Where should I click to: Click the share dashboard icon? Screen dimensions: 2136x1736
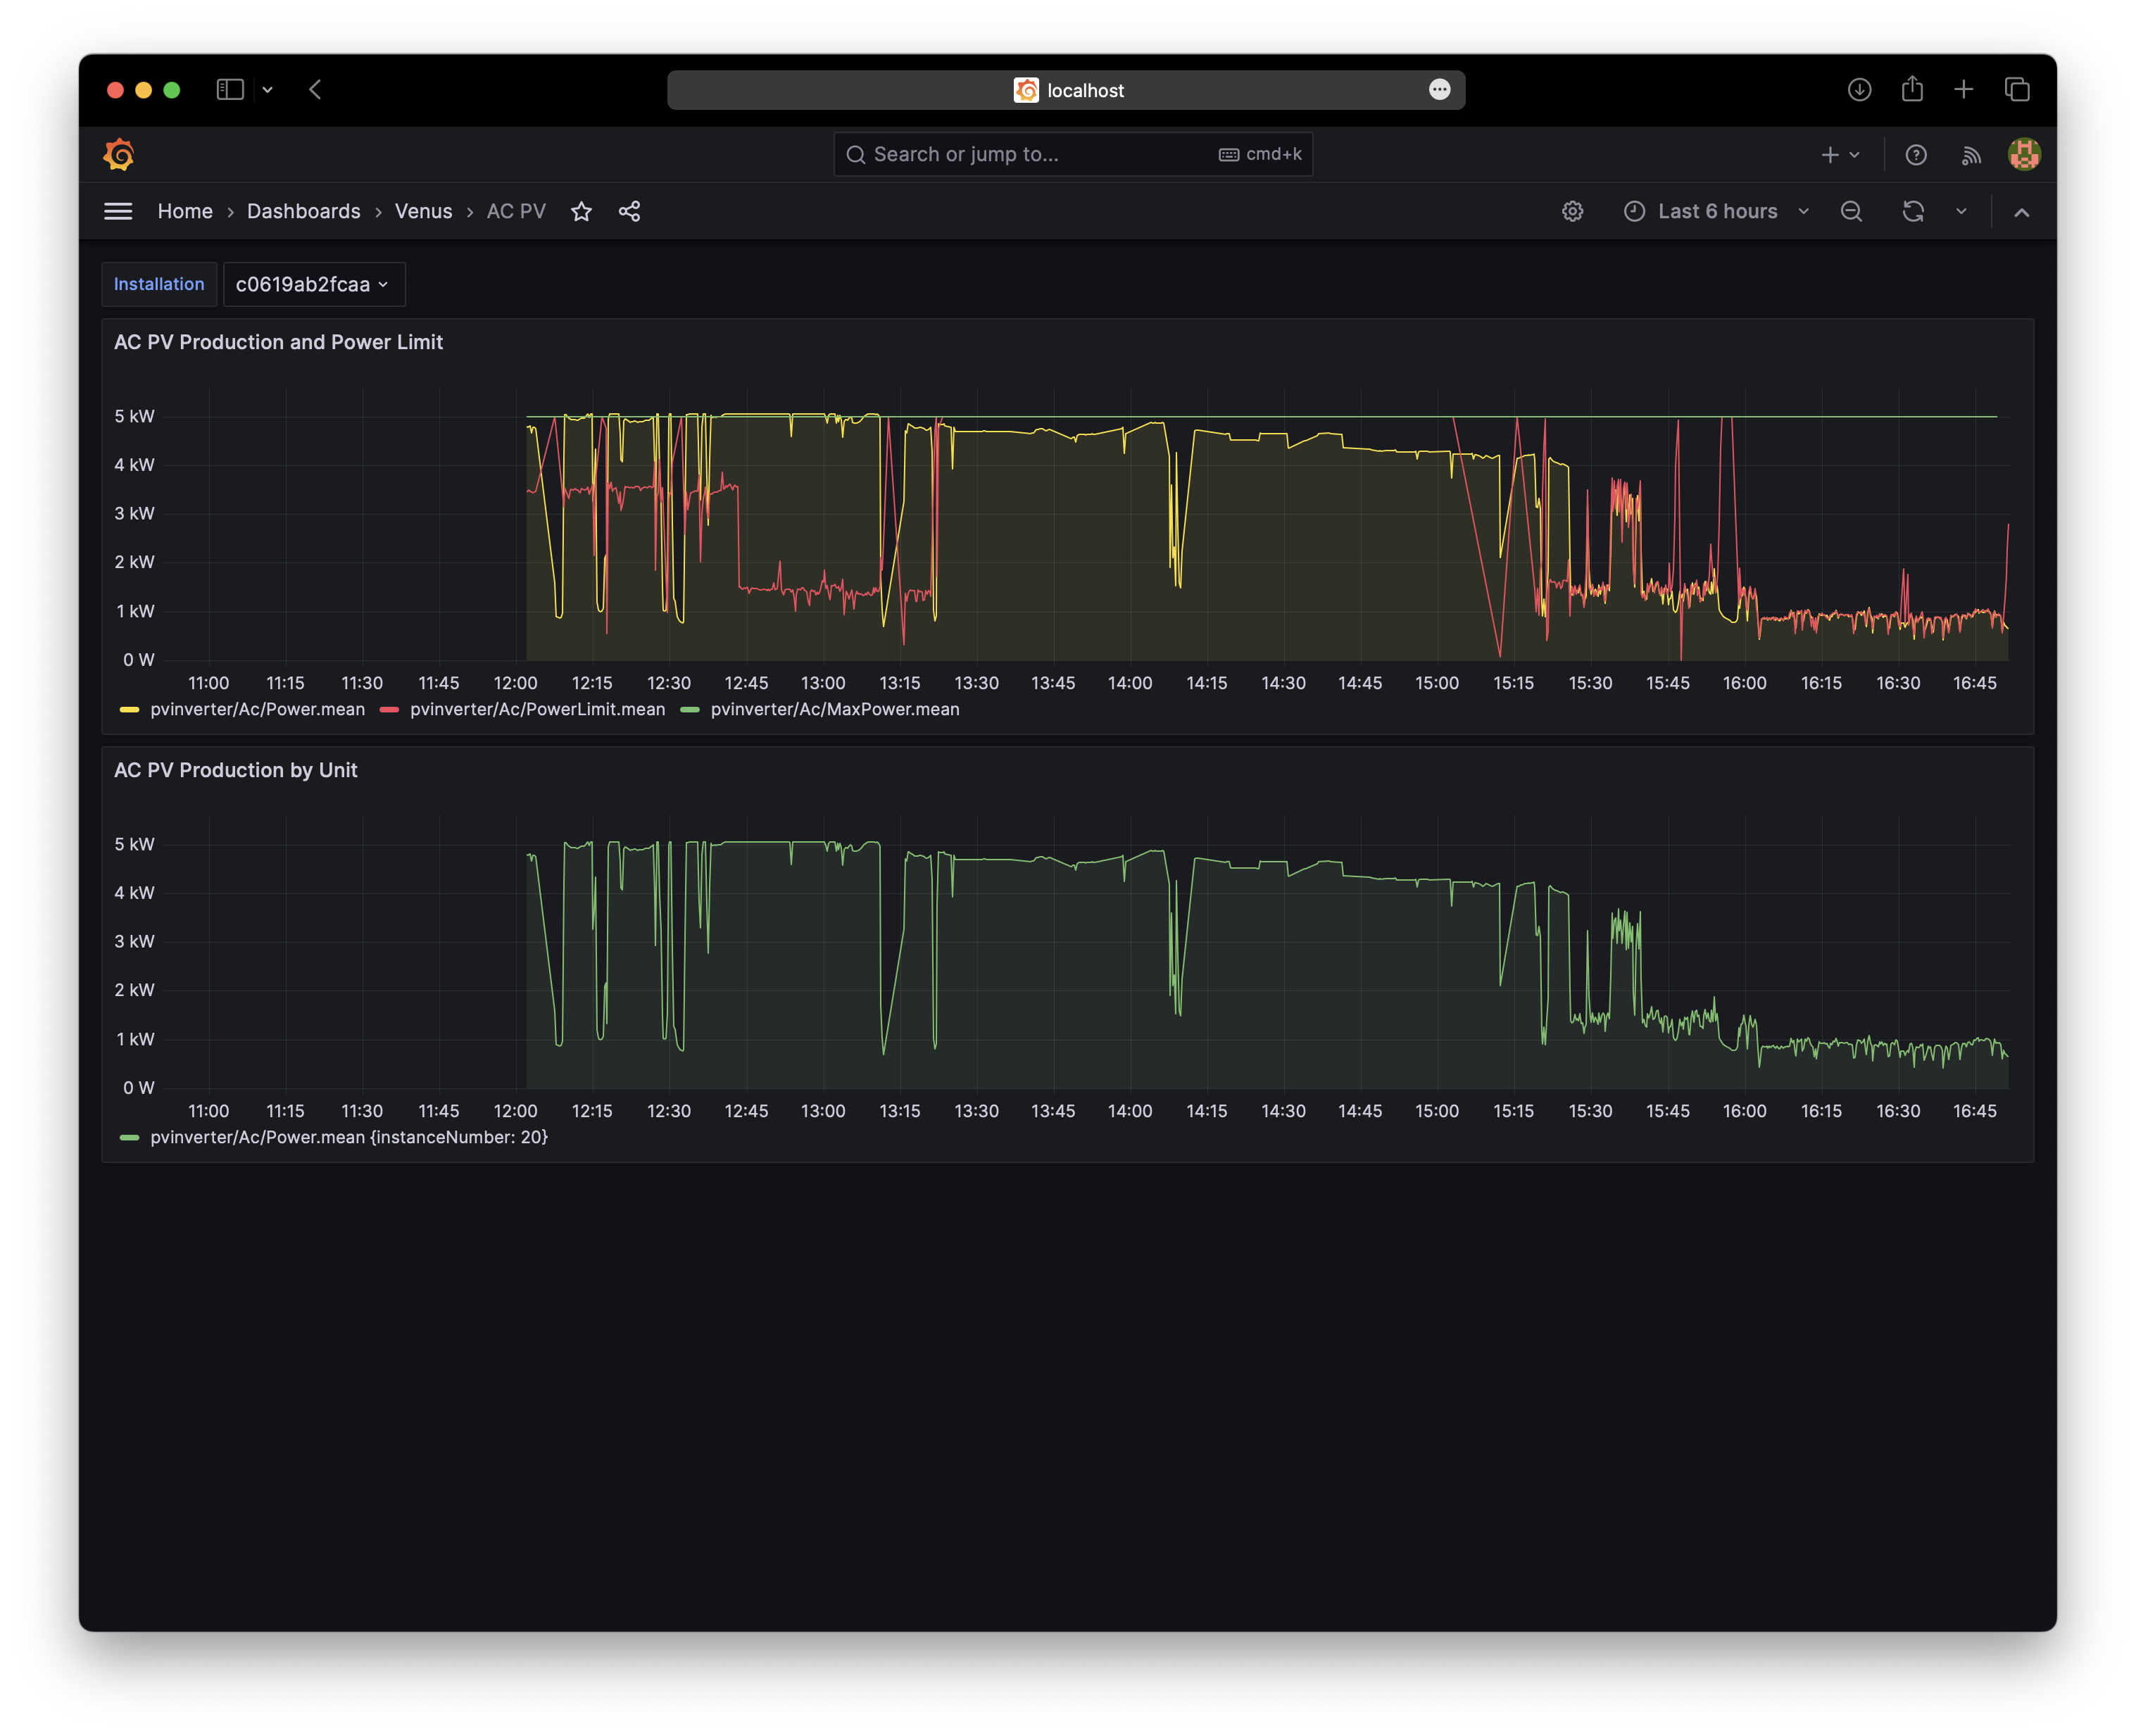(x=629, y=211)
